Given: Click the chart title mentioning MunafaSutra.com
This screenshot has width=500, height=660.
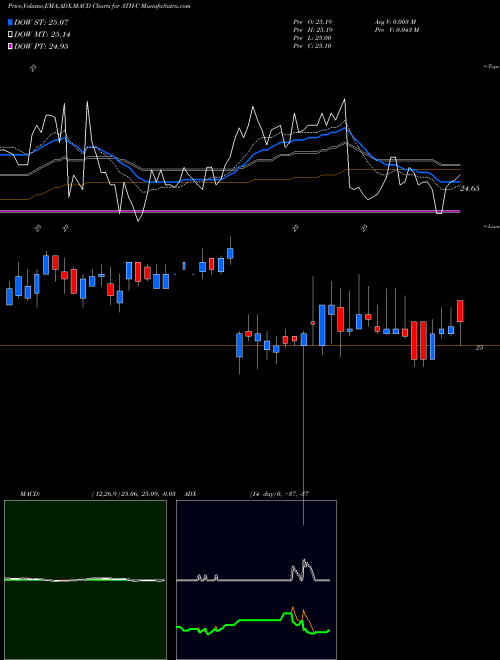Looking at the screenshot, I should (99, 6).
